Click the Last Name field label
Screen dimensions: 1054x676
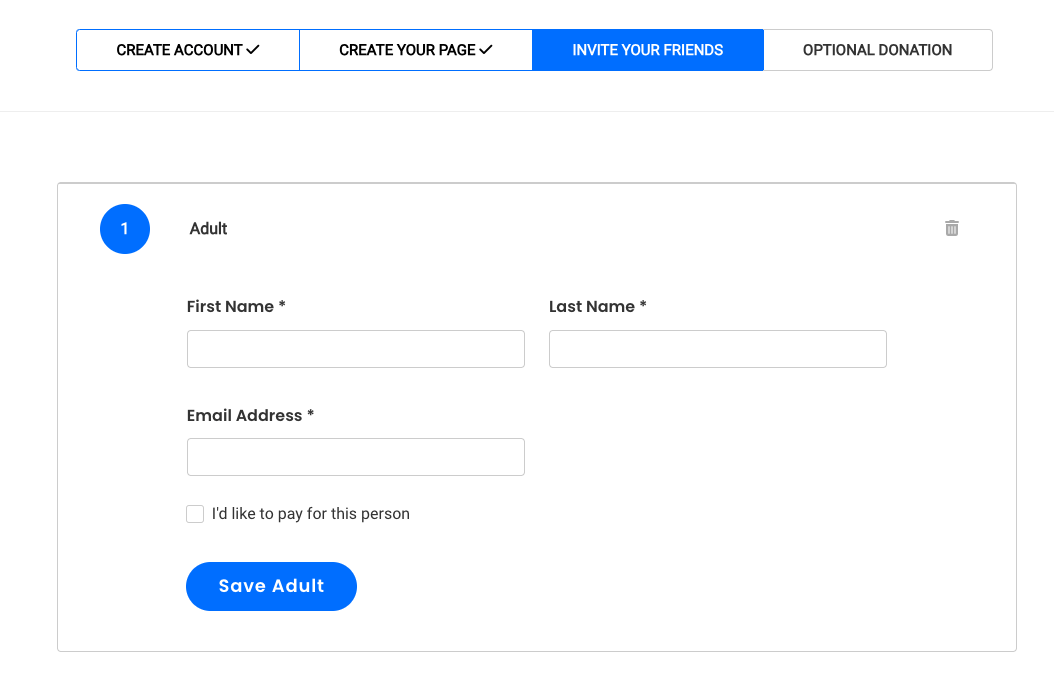pos(591,307)
